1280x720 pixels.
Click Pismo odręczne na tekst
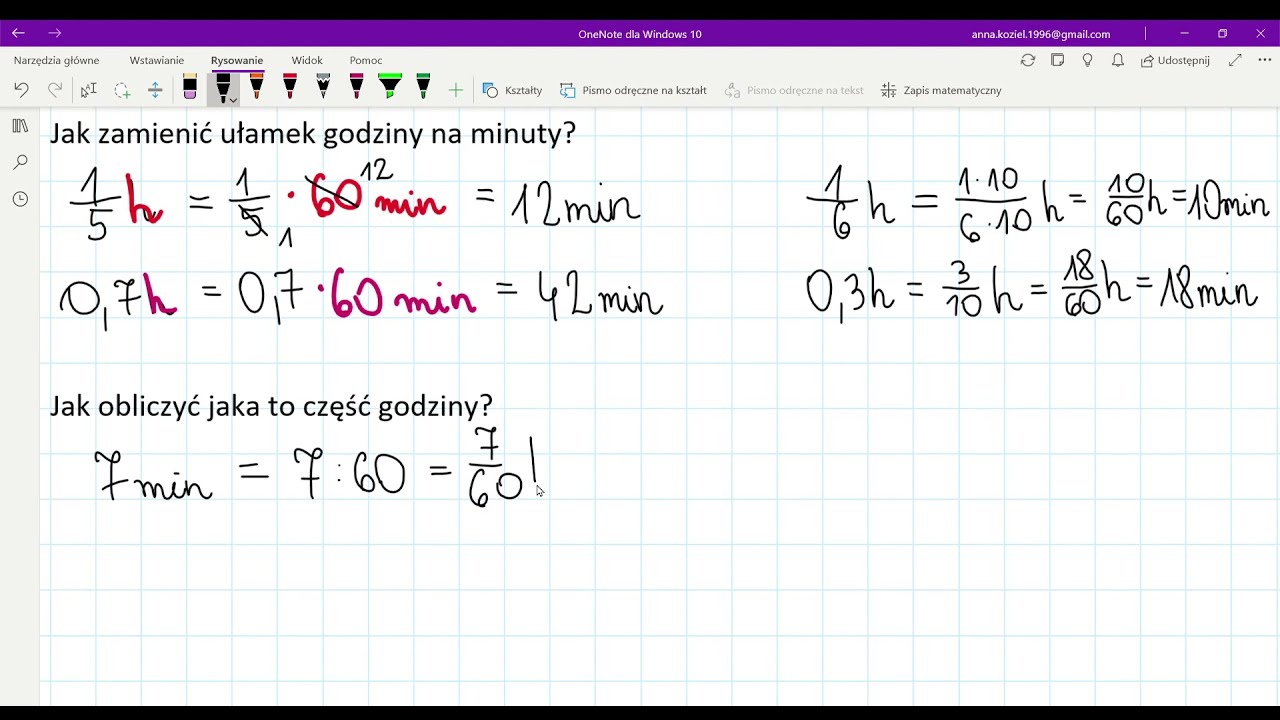[x=794, y=90]
